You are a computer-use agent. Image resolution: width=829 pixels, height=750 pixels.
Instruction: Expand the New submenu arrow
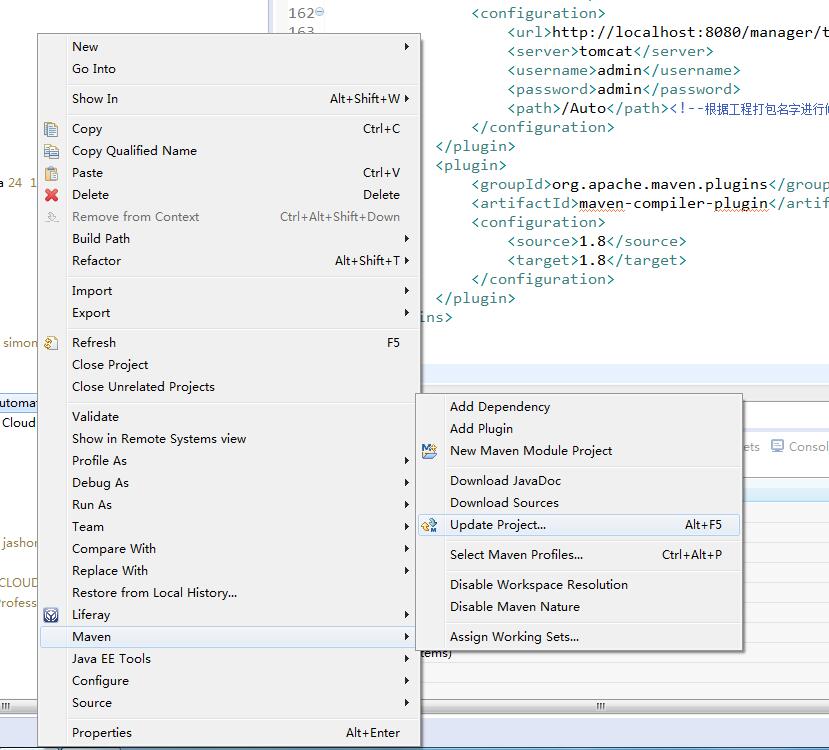(x=407, y=47)
